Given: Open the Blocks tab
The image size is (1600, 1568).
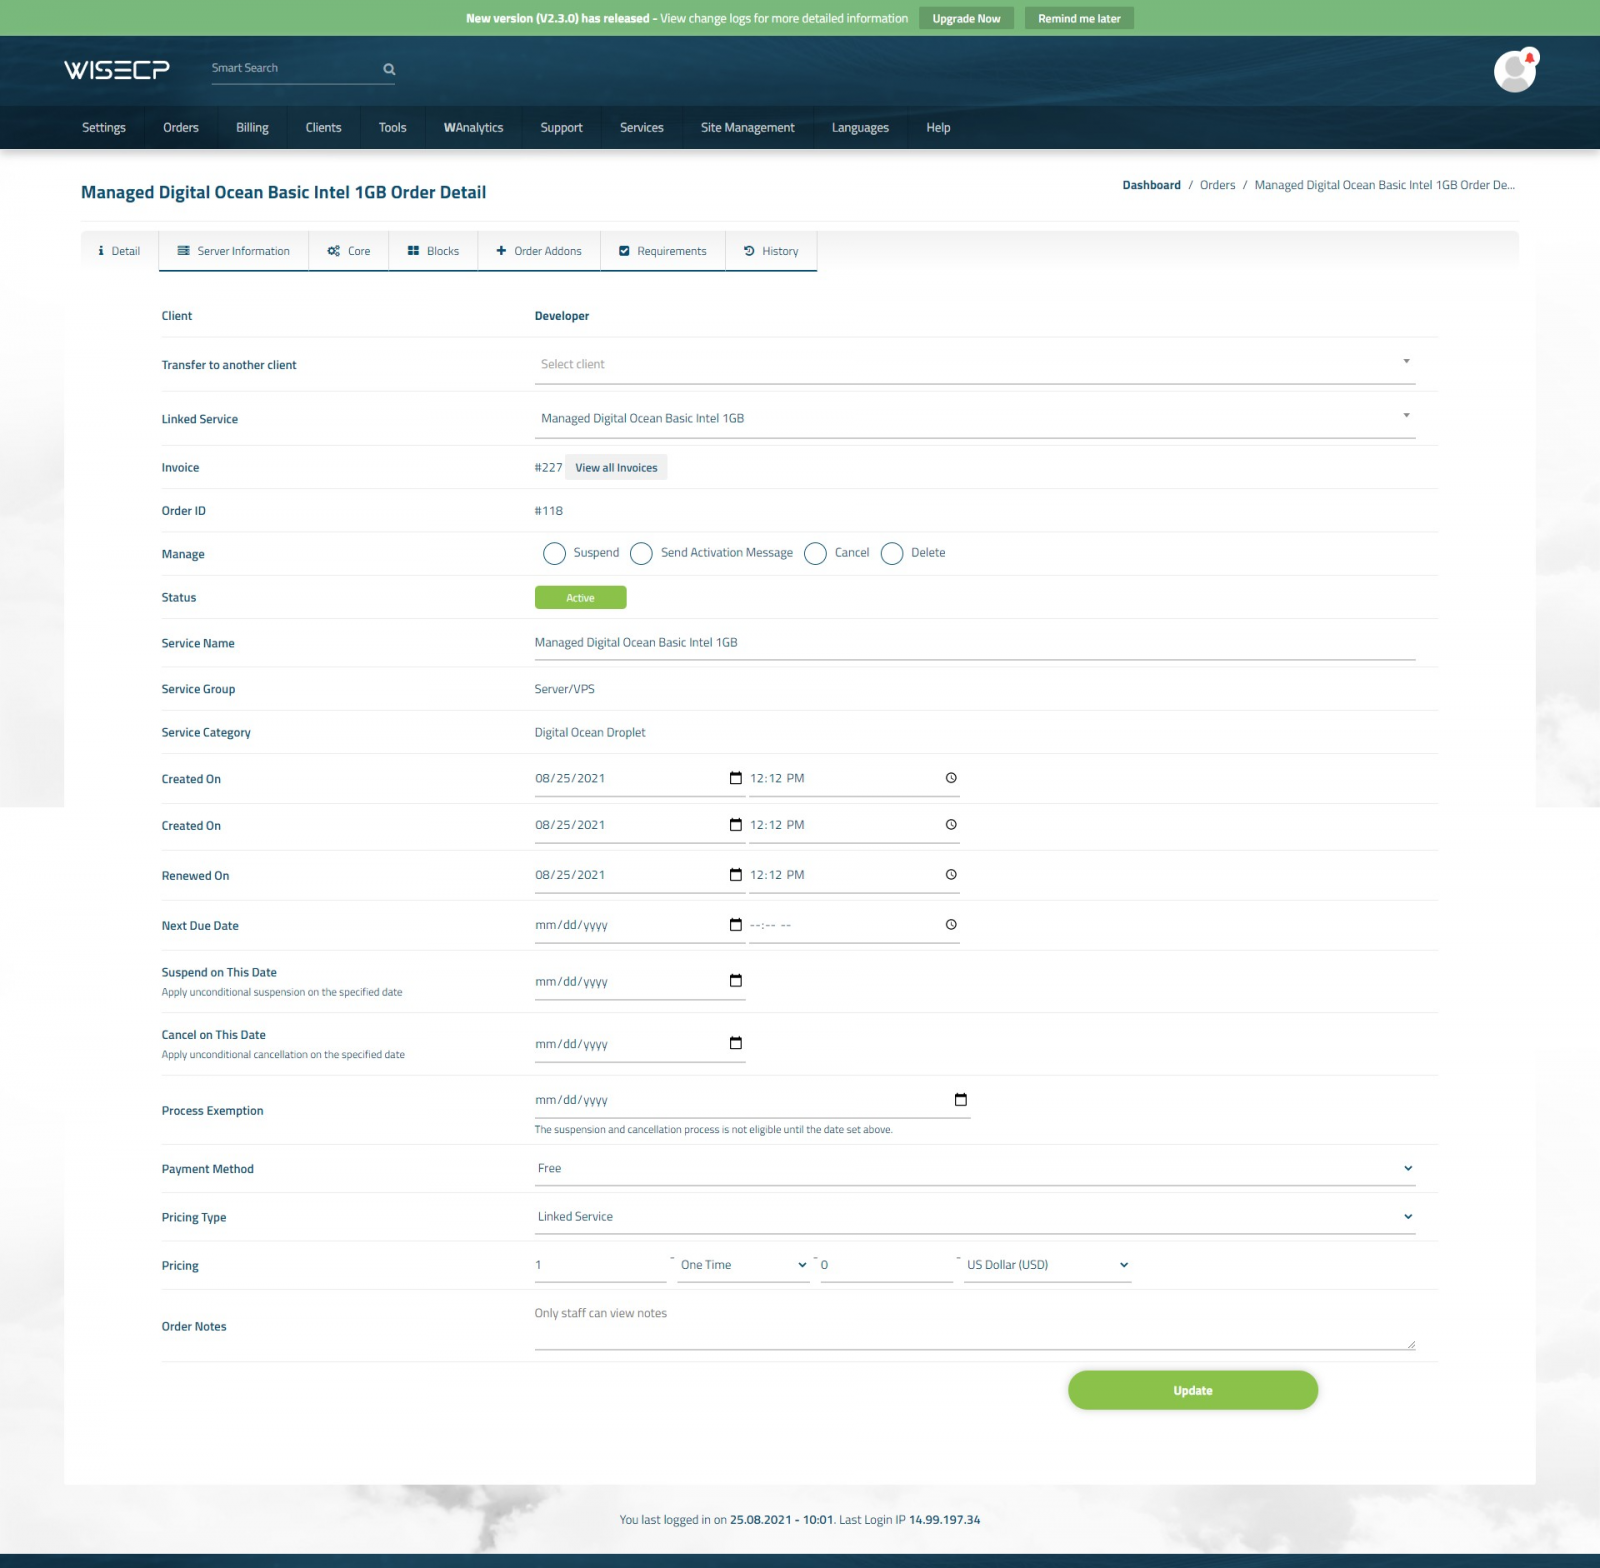Looking at the screenshot, I should [x=433, y=251].
